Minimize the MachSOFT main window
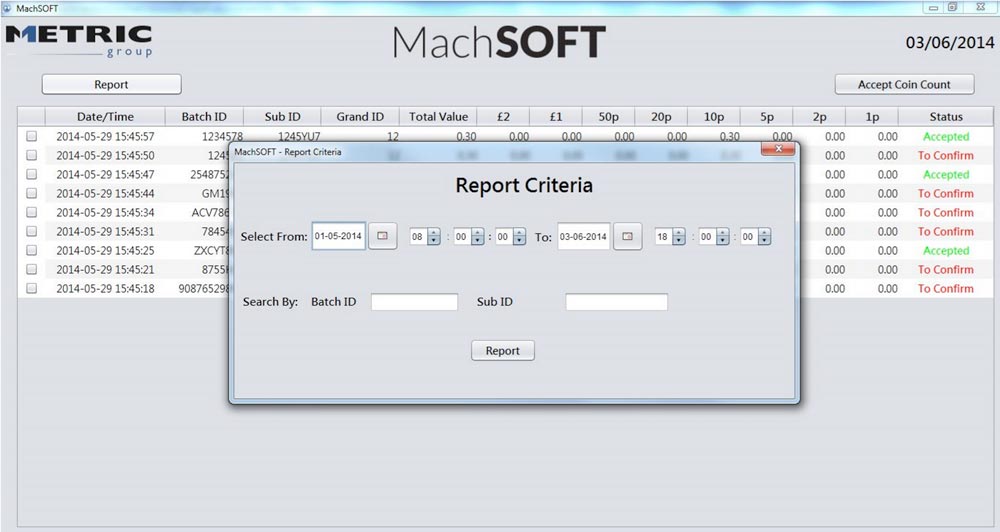This screenshot has width=1000, height=532. pyautogui.click(x=934, y=8)
